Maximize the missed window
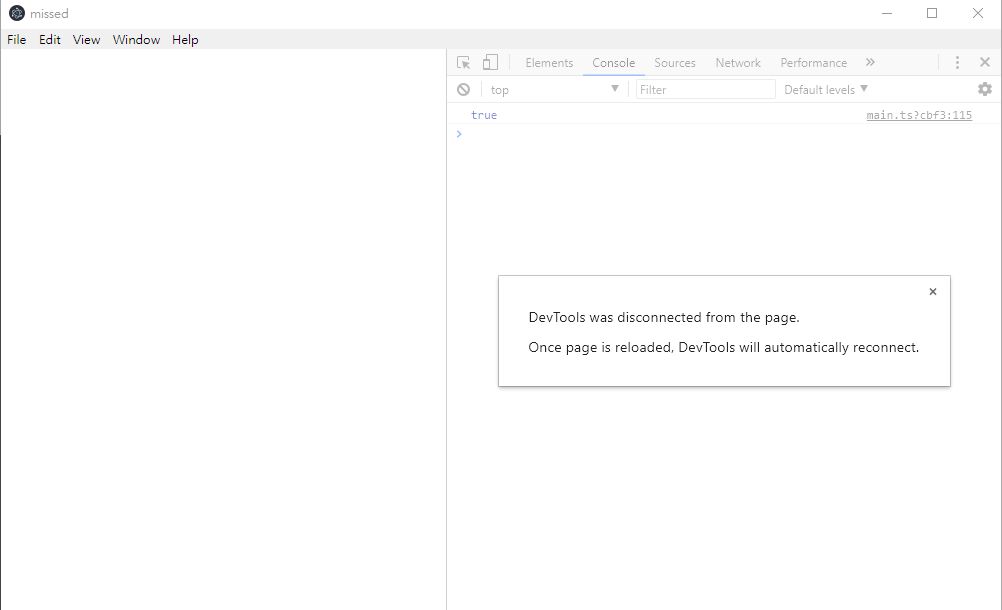 tap(932, 13)
